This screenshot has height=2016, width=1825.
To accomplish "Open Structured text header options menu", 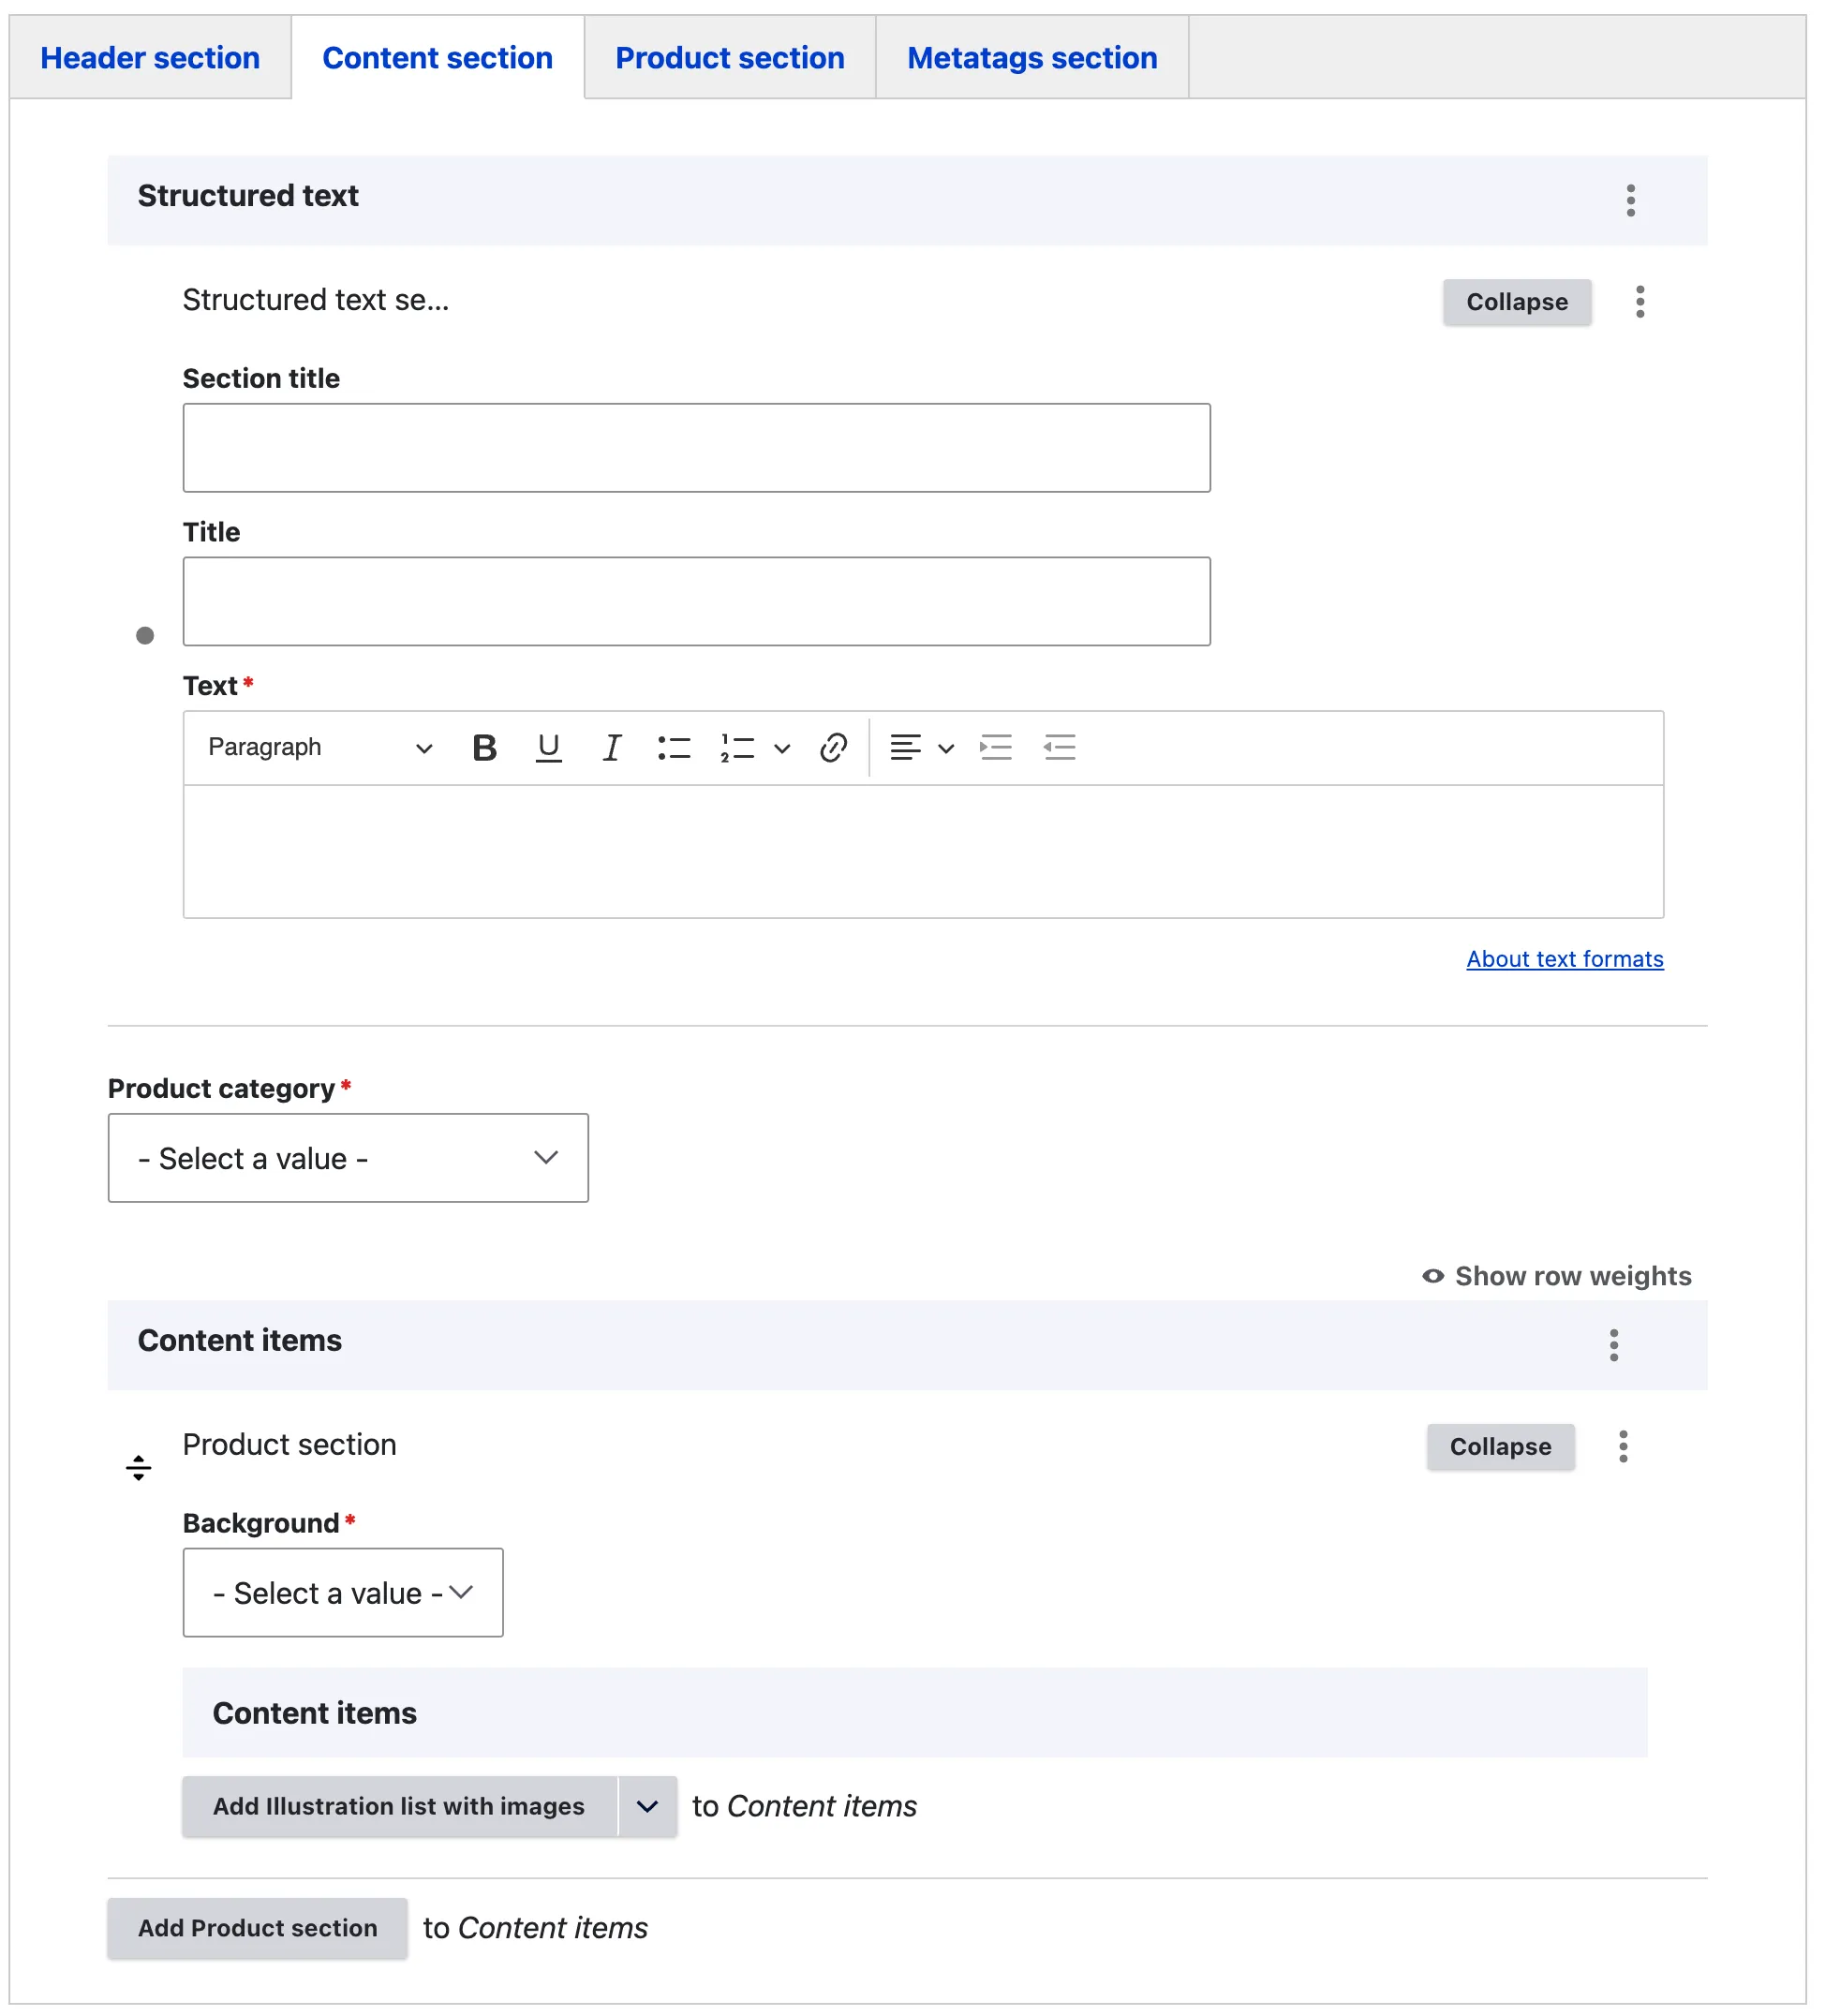I will (x=1630, y=201).
